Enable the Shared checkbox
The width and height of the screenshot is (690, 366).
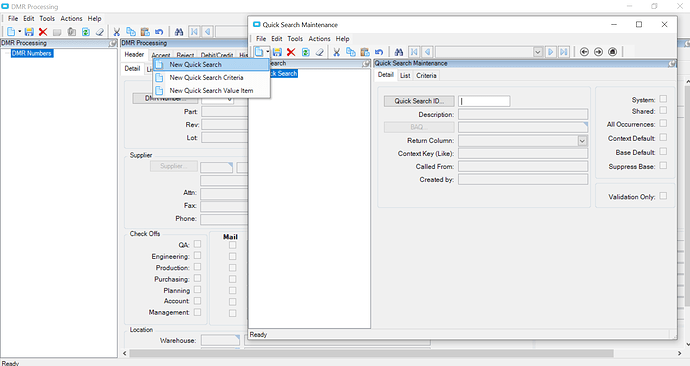[663, 110]
